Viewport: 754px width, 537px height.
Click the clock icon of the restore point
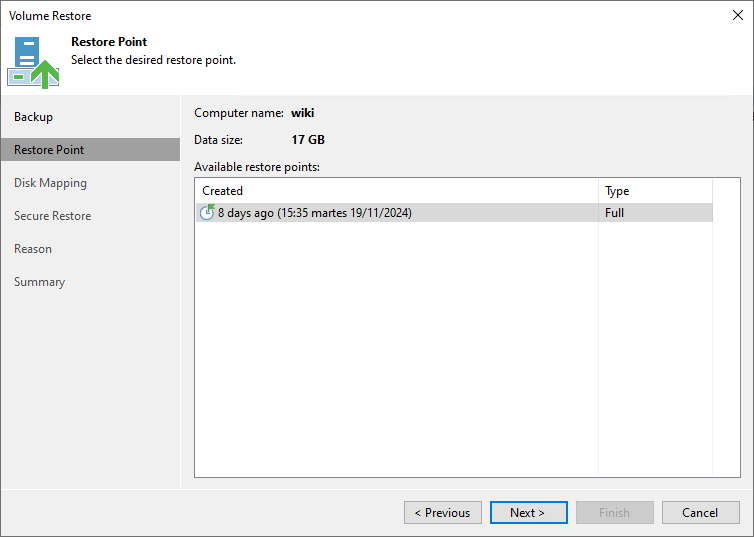pyautogui.click(x=207, y=213)
